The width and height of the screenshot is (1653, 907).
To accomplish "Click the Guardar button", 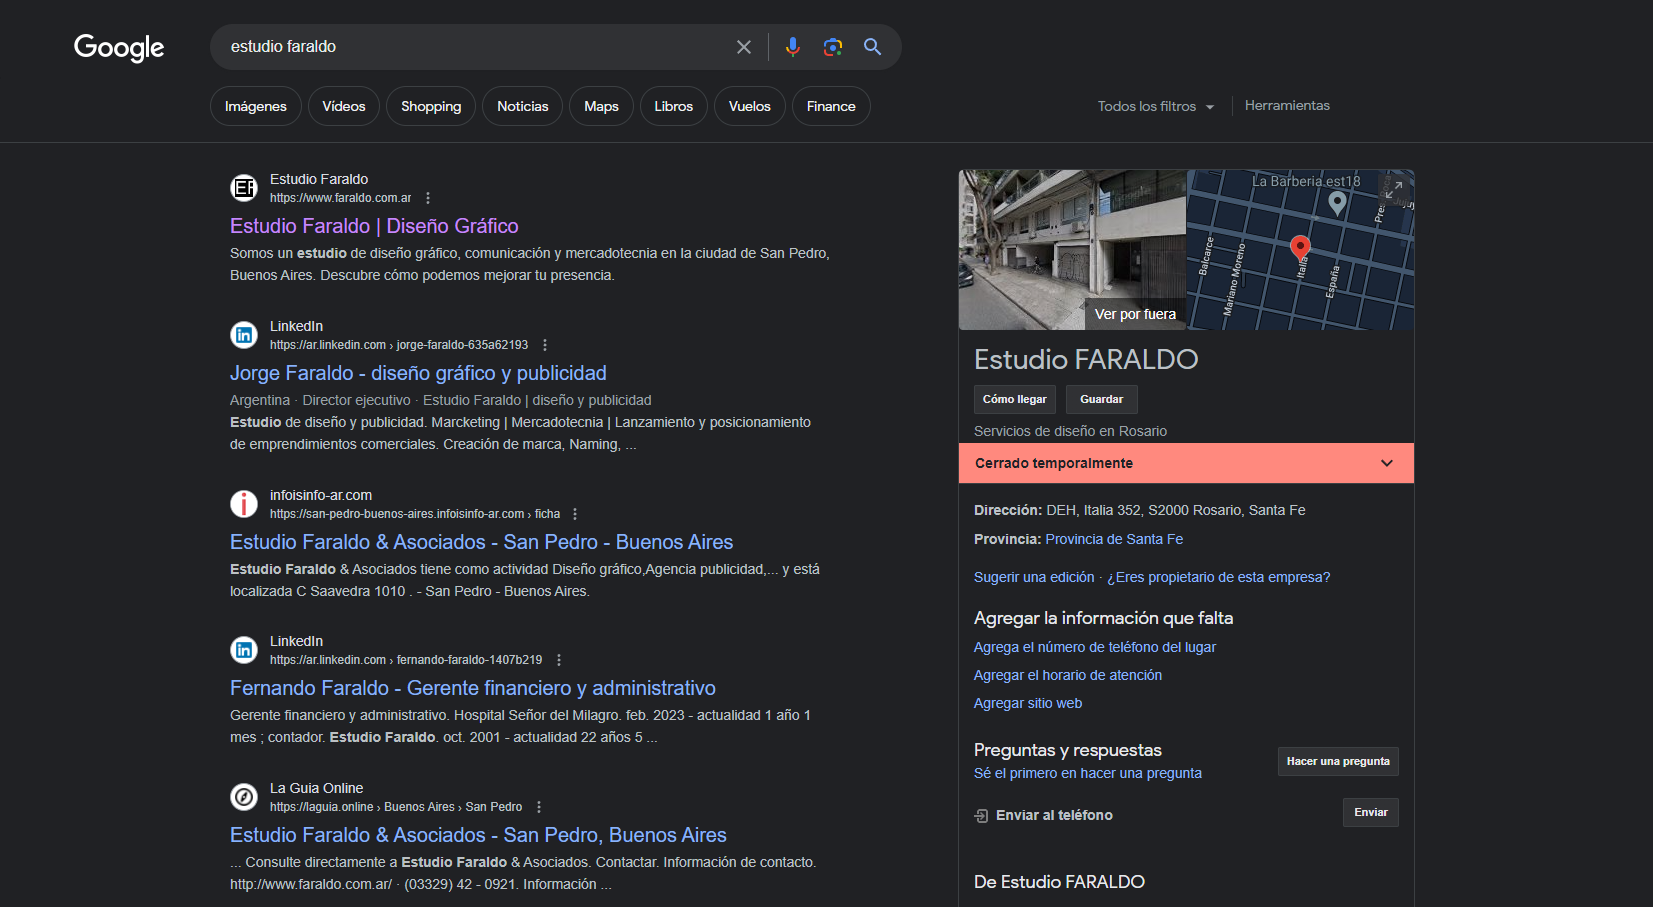I will (1101, 399).
